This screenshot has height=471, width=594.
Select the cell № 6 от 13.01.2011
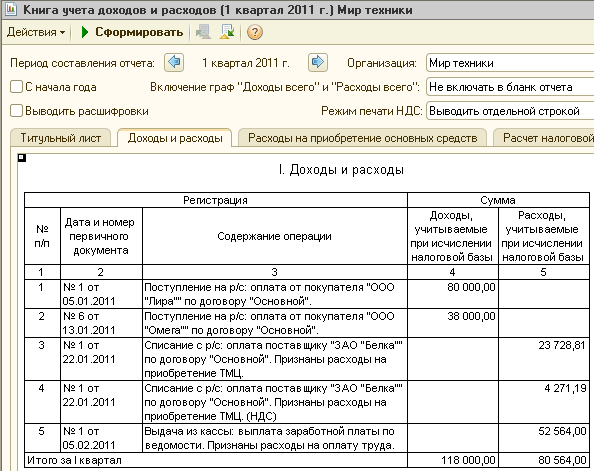click(101, 323)
